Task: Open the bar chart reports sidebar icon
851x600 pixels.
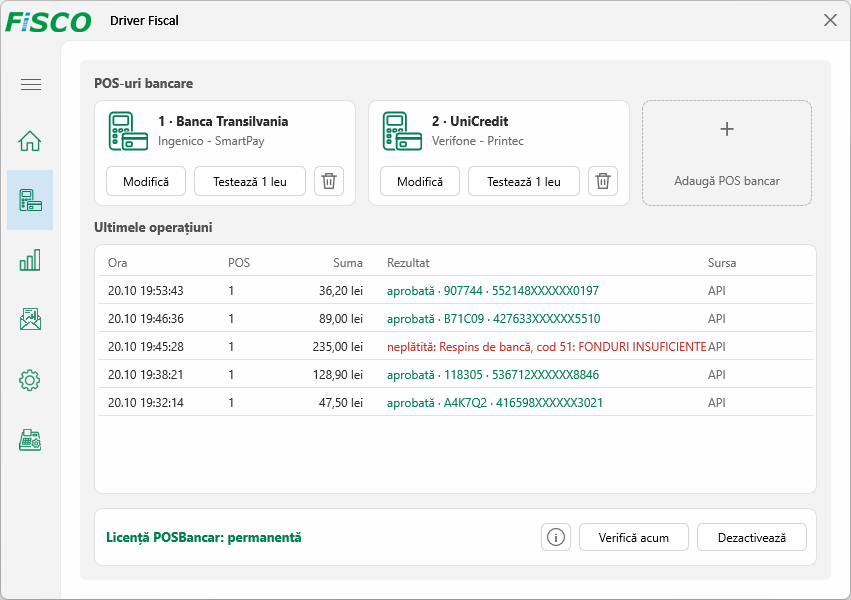Action: point(30,260)
